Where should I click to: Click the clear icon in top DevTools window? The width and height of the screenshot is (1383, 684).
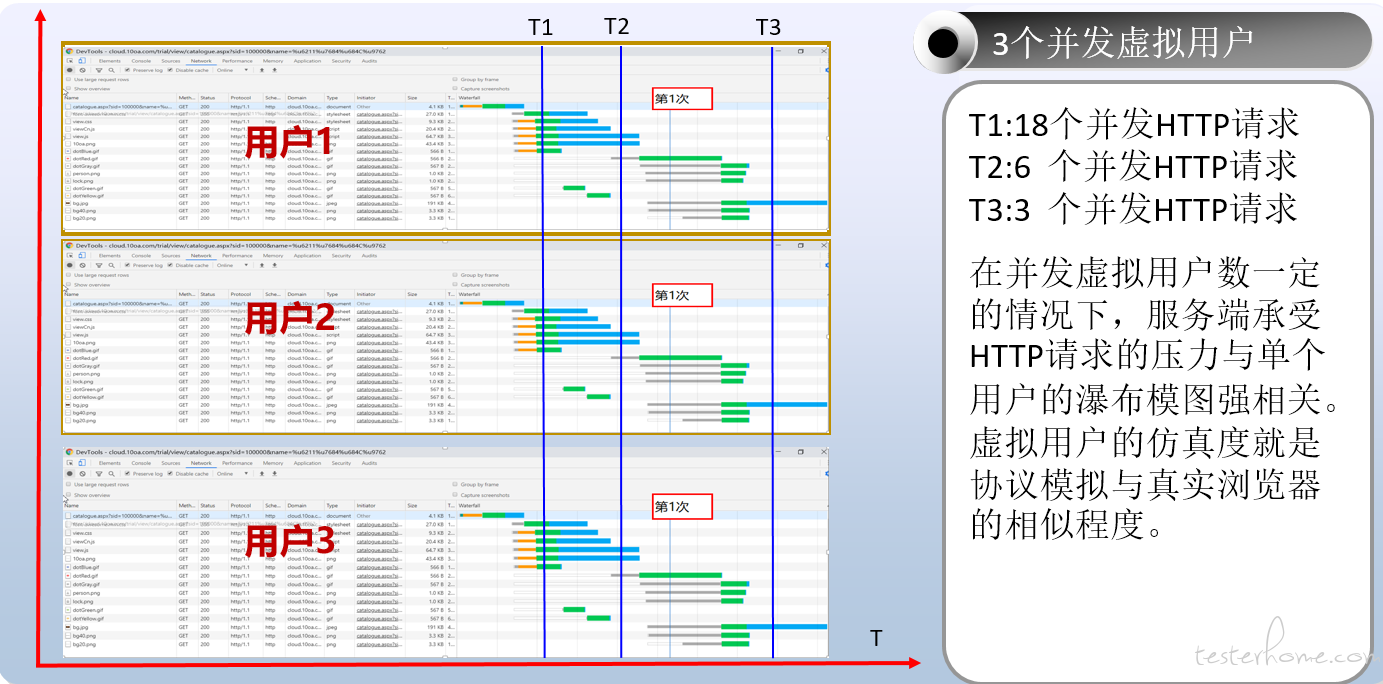[82, 70]
